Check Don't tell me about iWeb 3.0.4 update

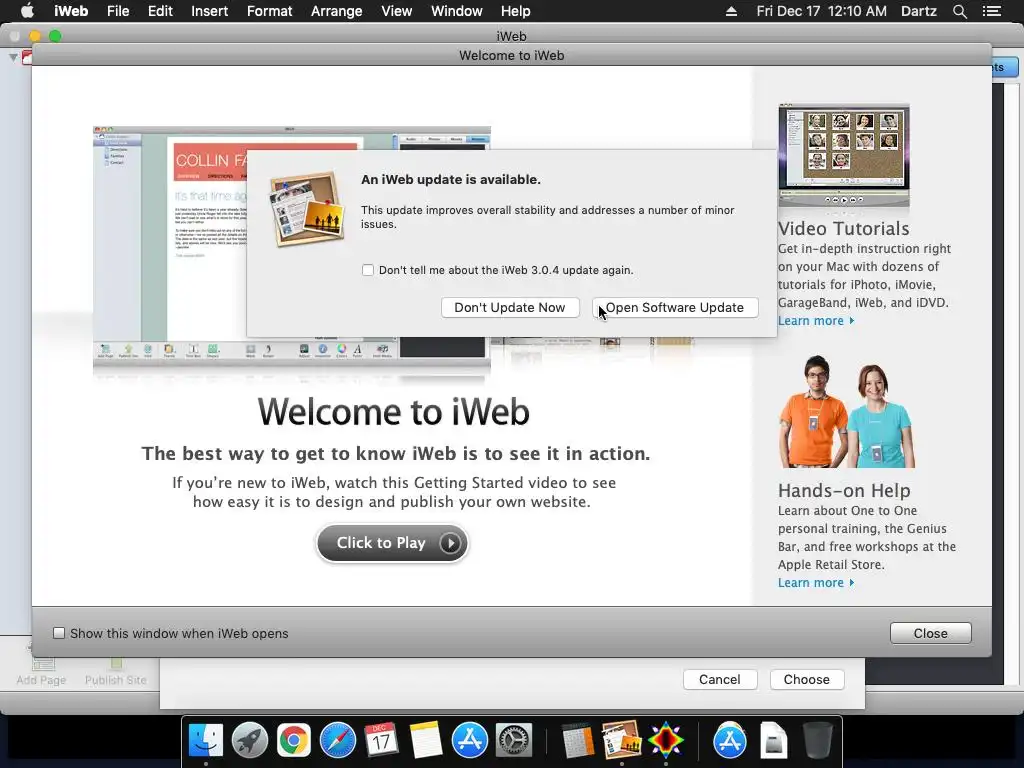pyautogui.click(x=368, y=270)
